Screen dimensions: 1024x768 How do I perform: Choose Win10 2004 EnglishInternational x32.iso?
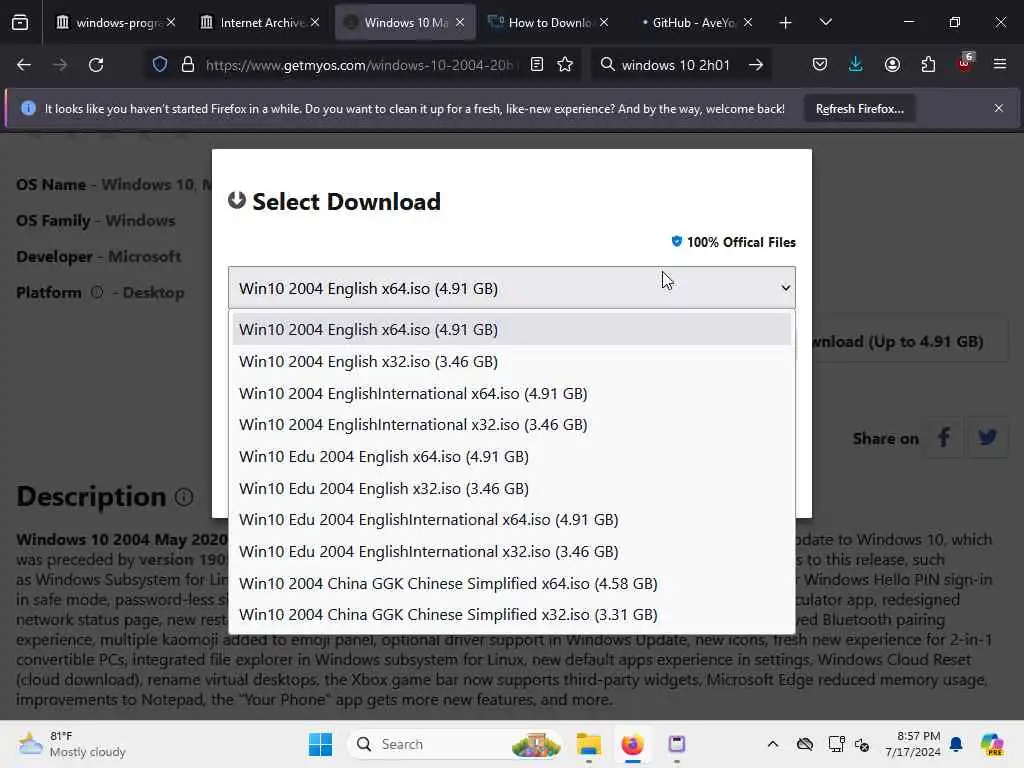(x=511, y=425)
